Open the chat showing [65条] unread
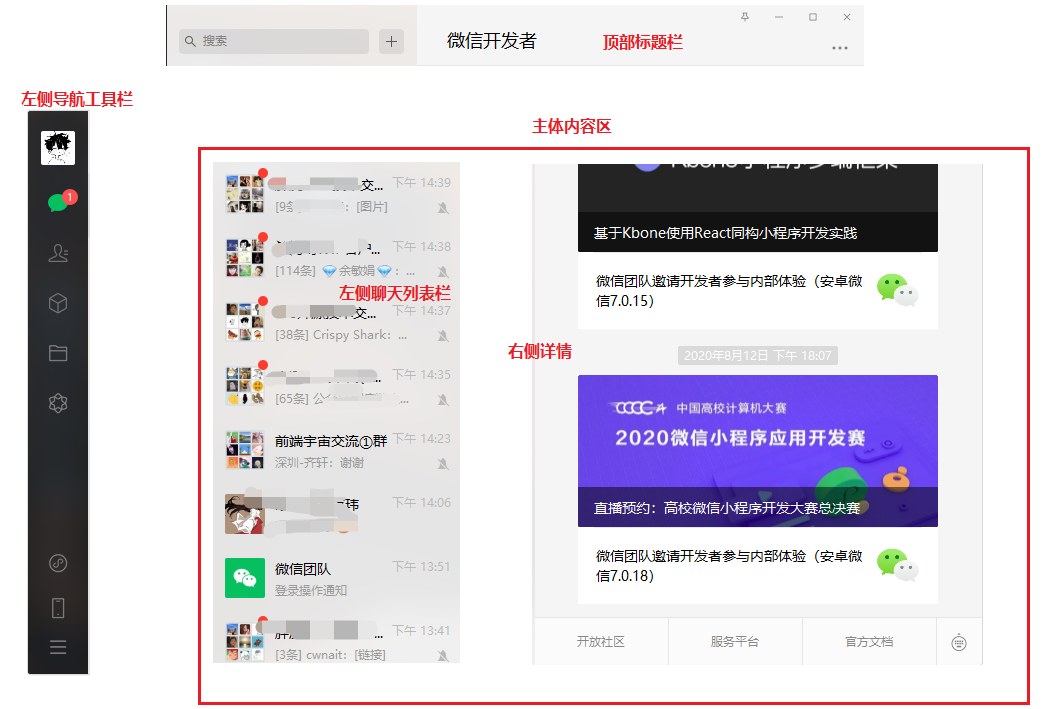This screenshot has height=709, width=1049. point(337,386)
